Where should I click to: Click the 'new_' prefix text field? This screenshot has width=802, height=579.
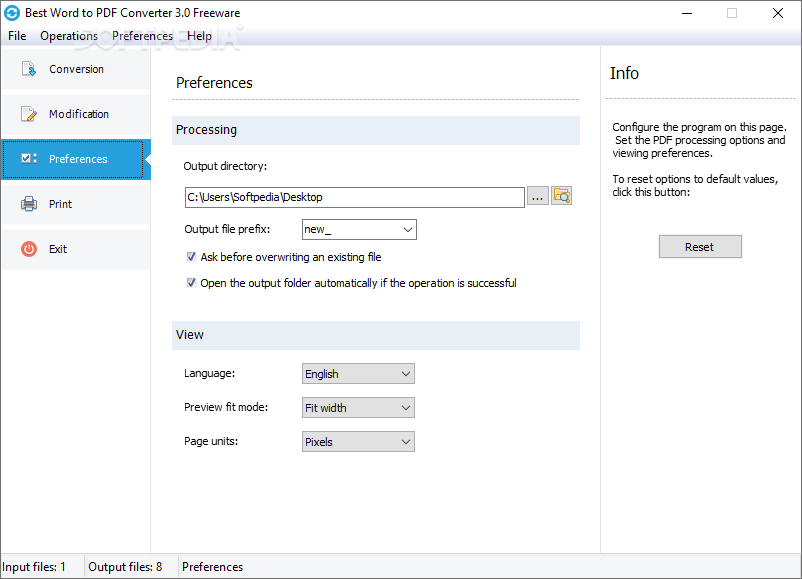pyautogui.click(x=351, y=230)
